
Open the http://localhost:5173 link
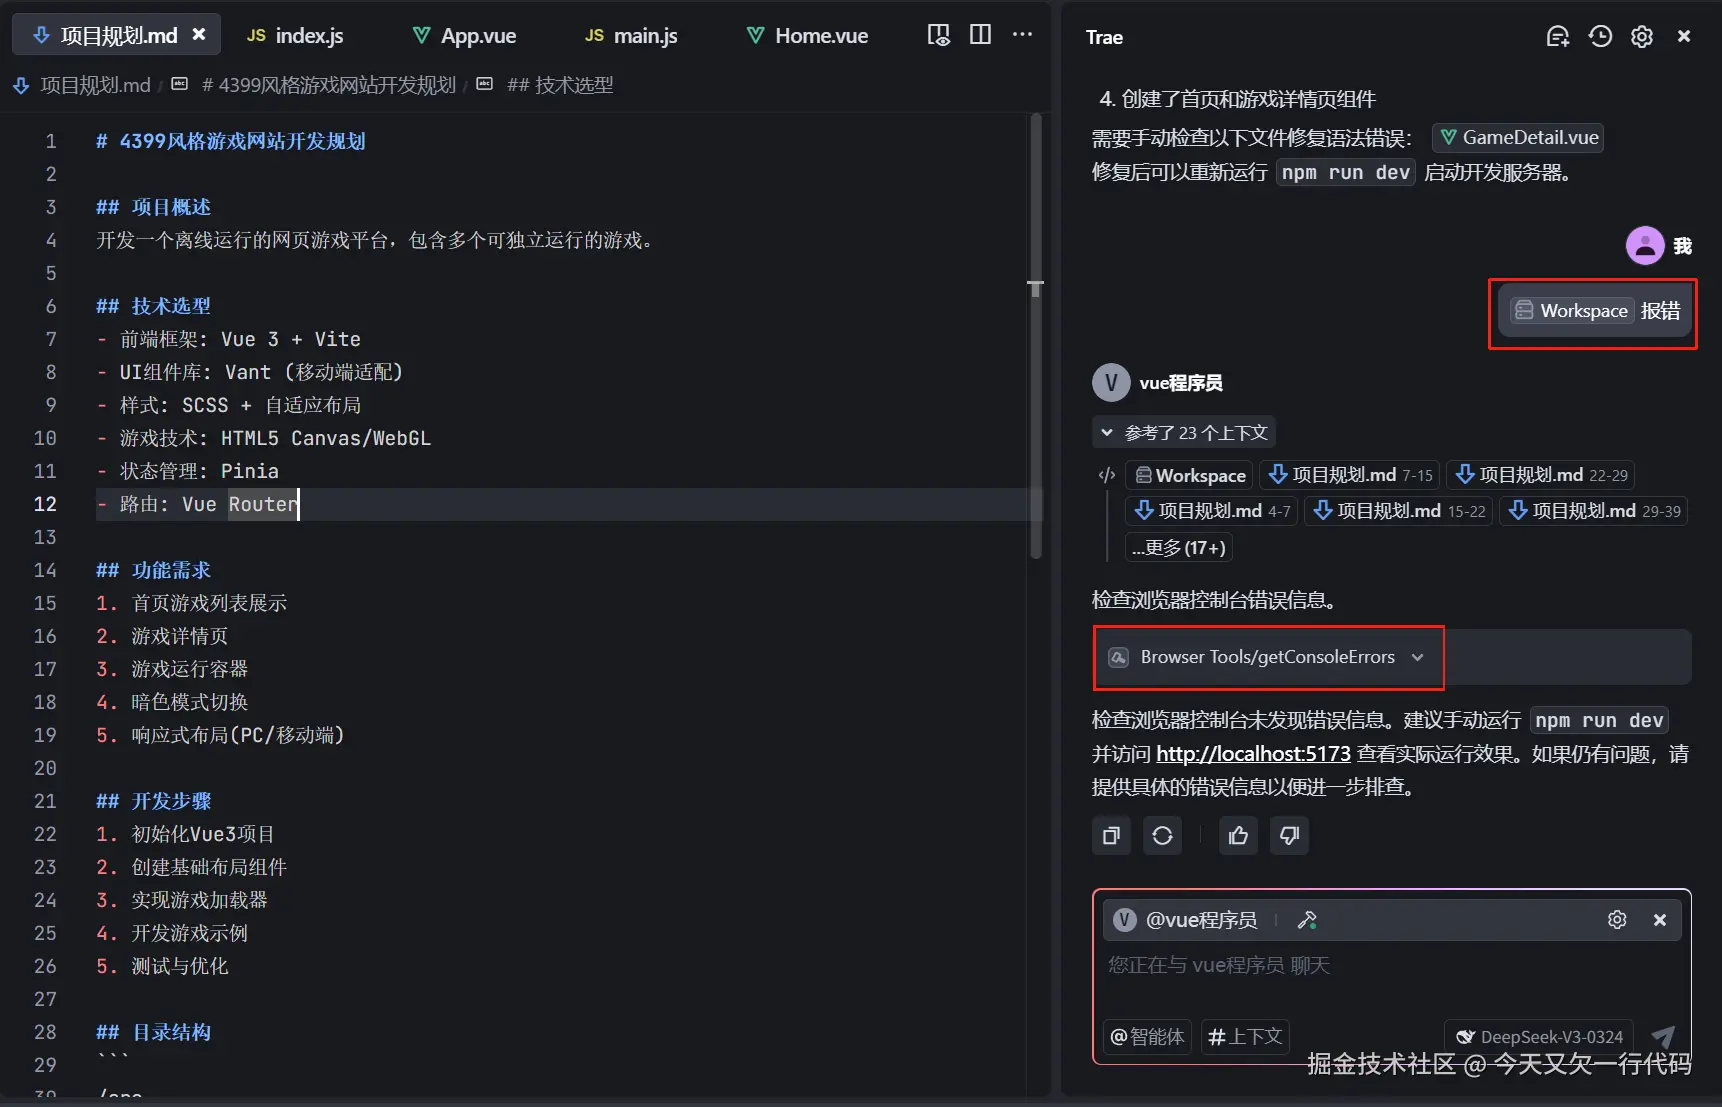click(x=1253, y=754)
